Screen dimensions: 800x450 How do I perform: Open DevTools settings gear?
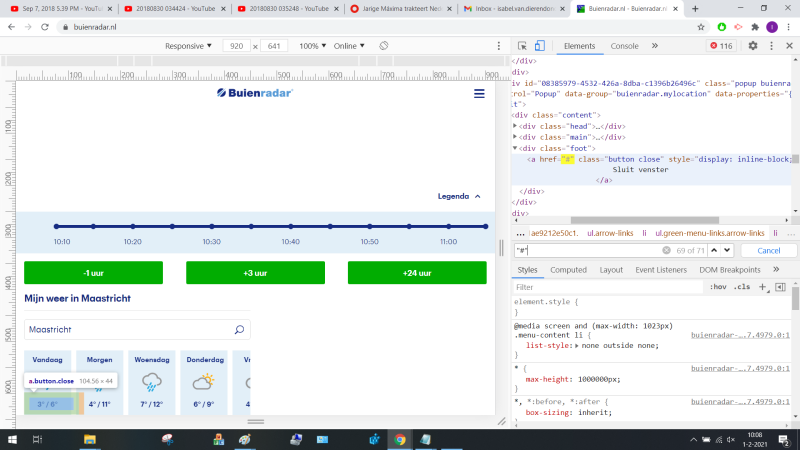[x=752, y=46]
